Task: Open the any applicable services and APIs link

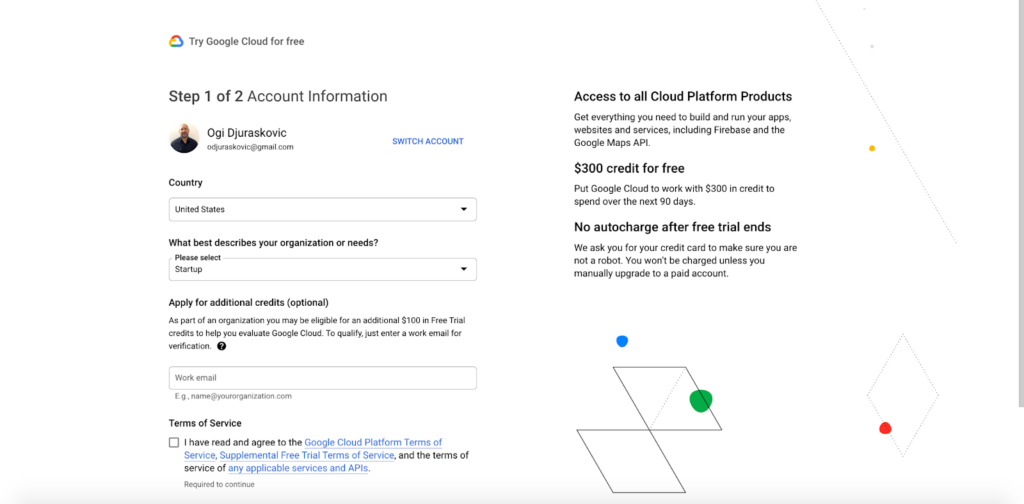Action: tap(298, 468)
